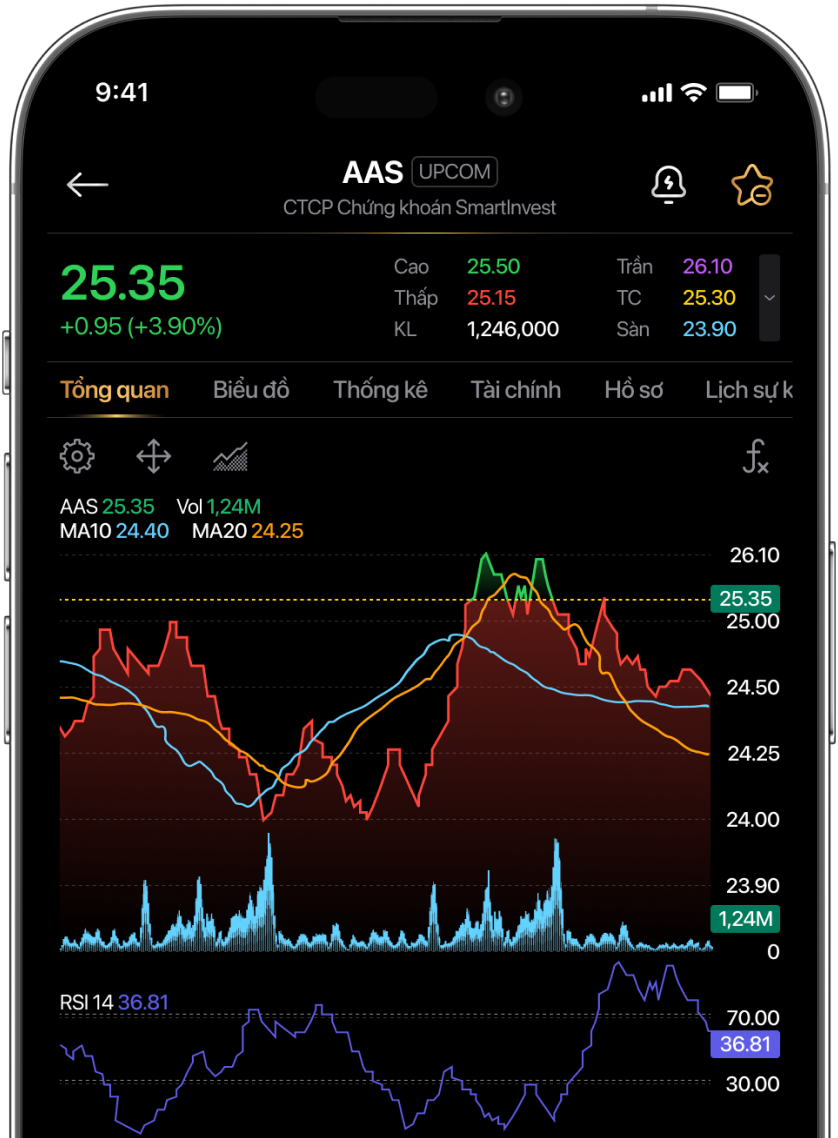Open the Lịch sử tab
The width and height of the screenshot is (838, 1138).
pos(748,390)
